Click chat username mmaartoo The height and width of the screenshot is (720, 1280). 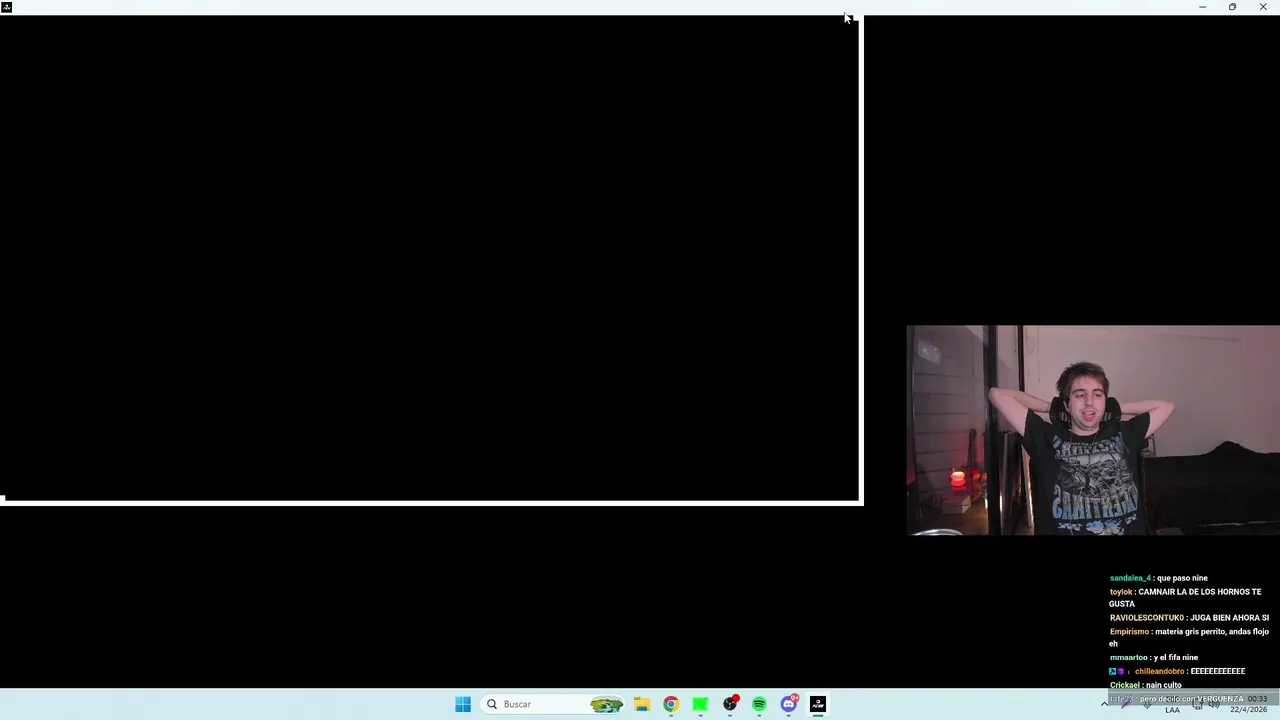[1129, 658]
